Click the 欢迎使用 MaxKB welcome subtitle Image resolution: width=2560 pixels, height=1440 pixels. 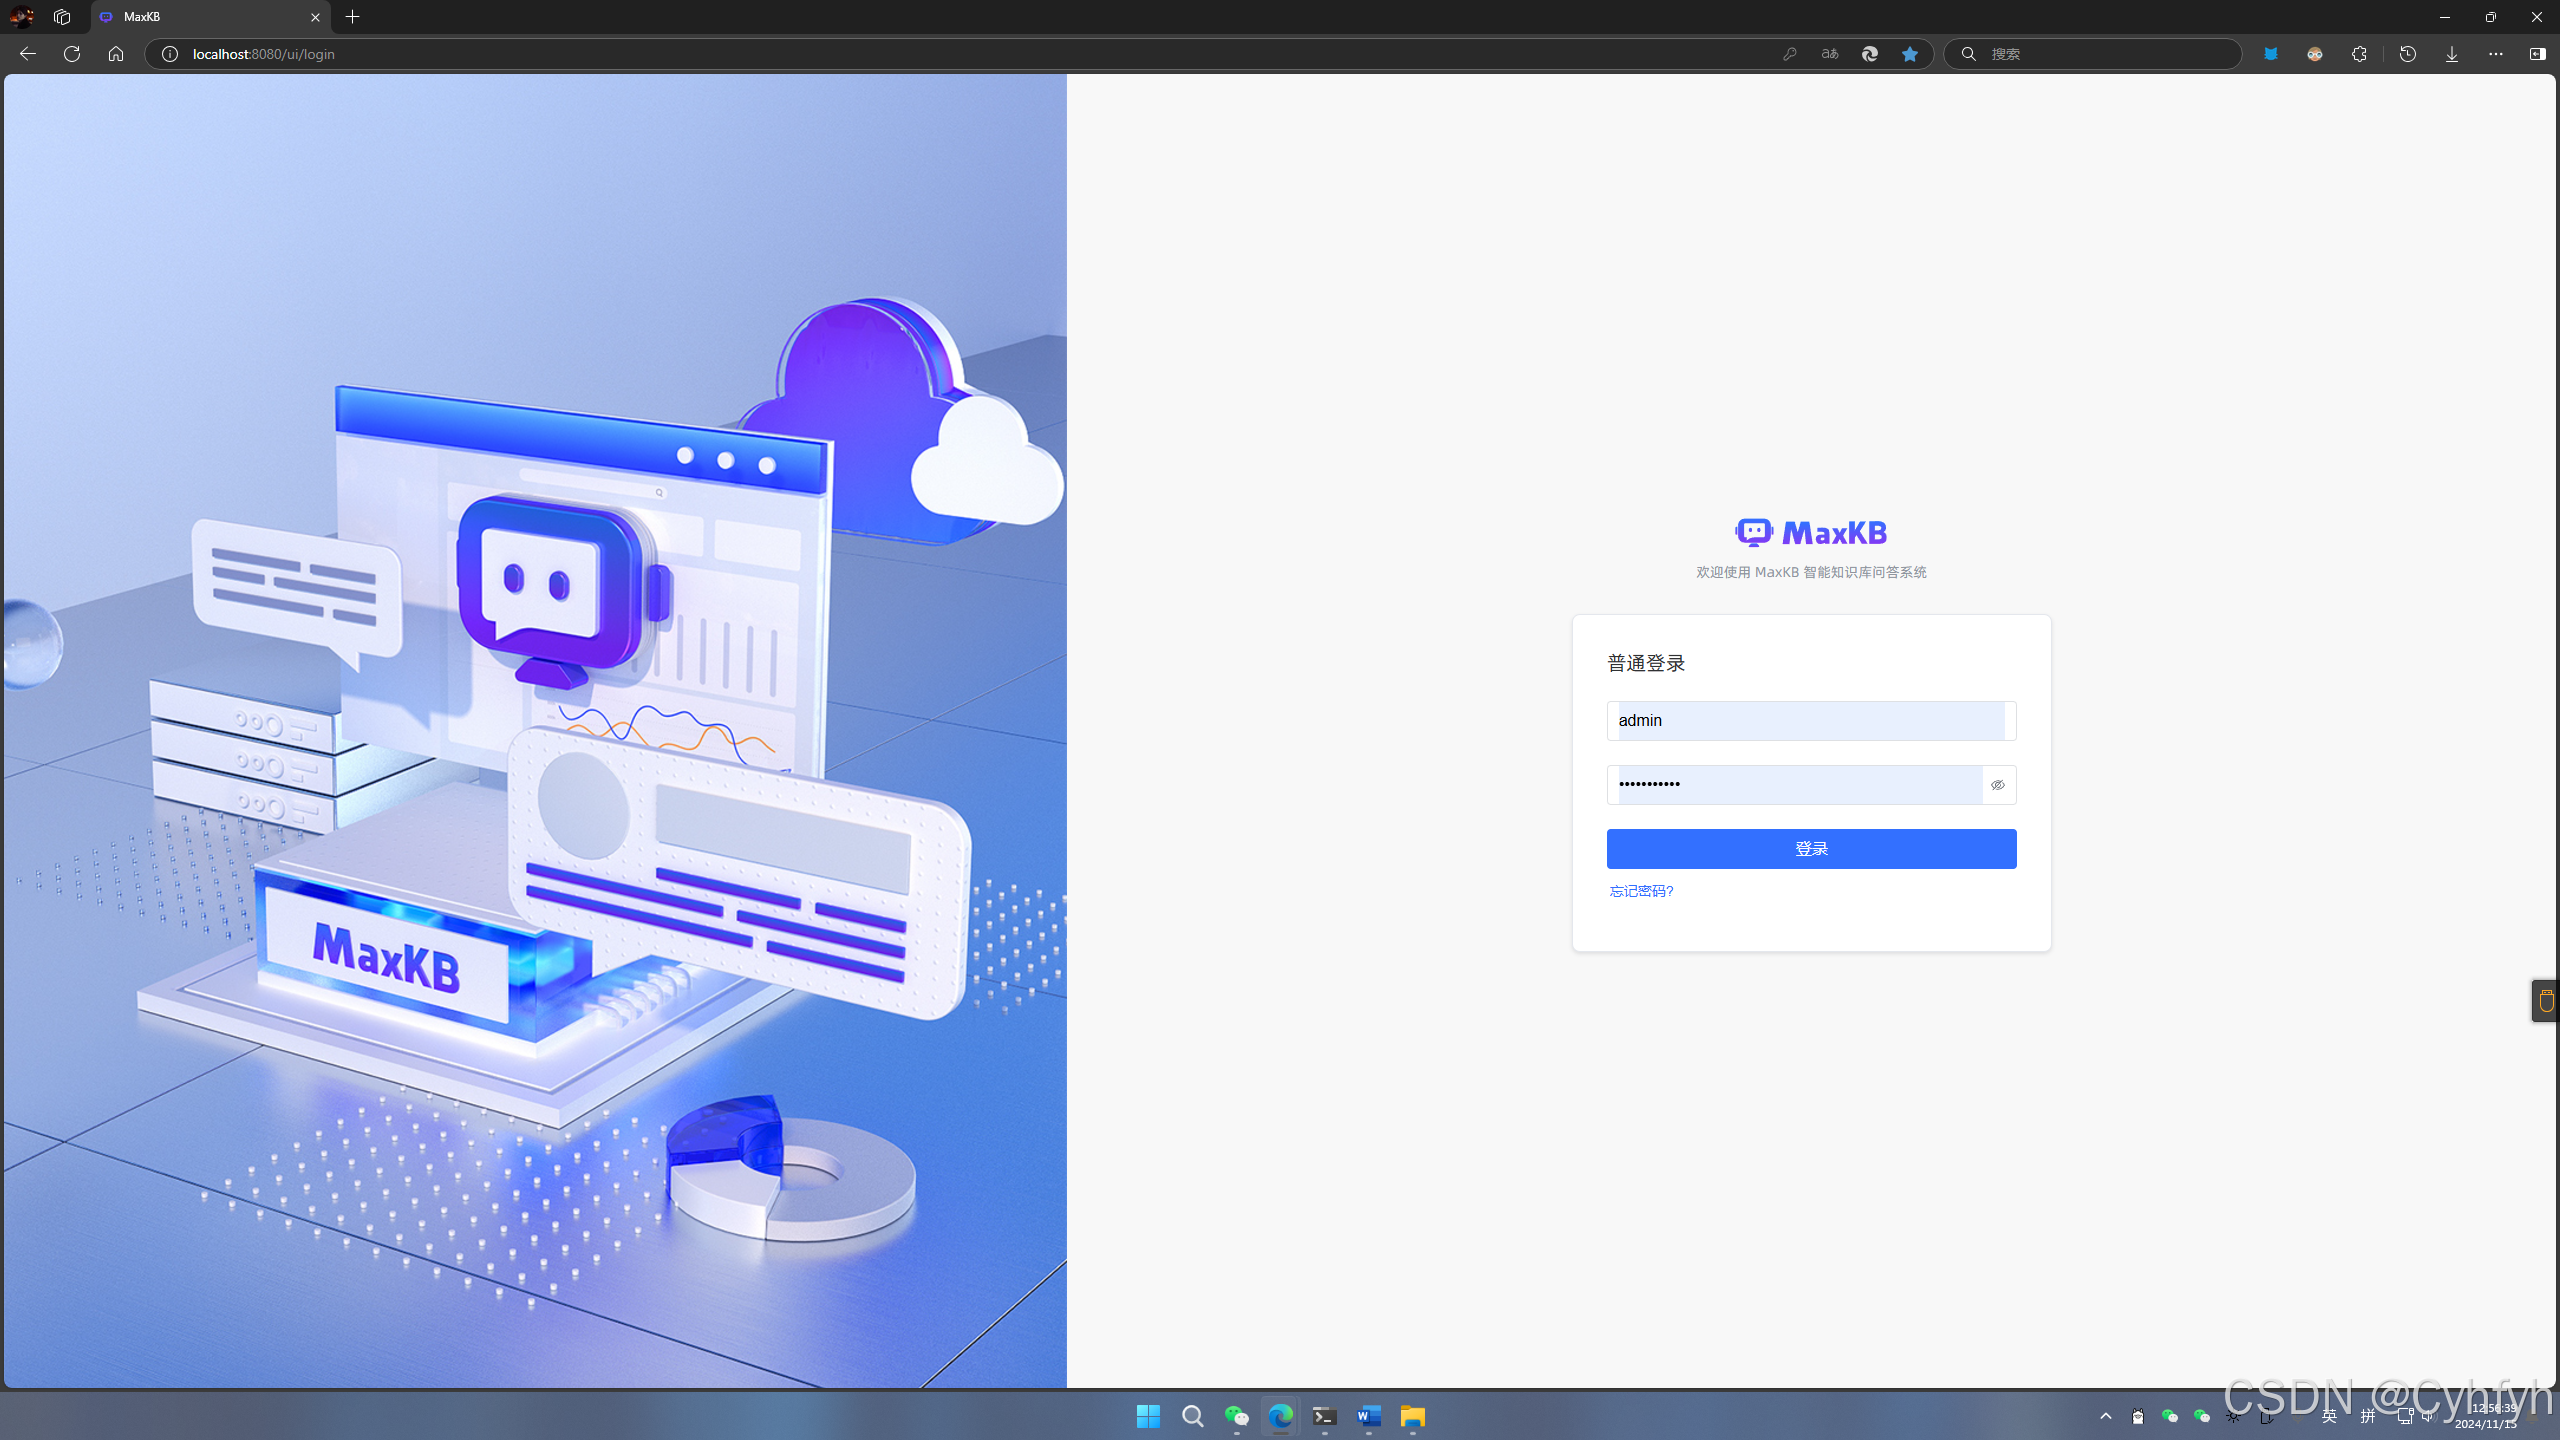pos(1811,572)
